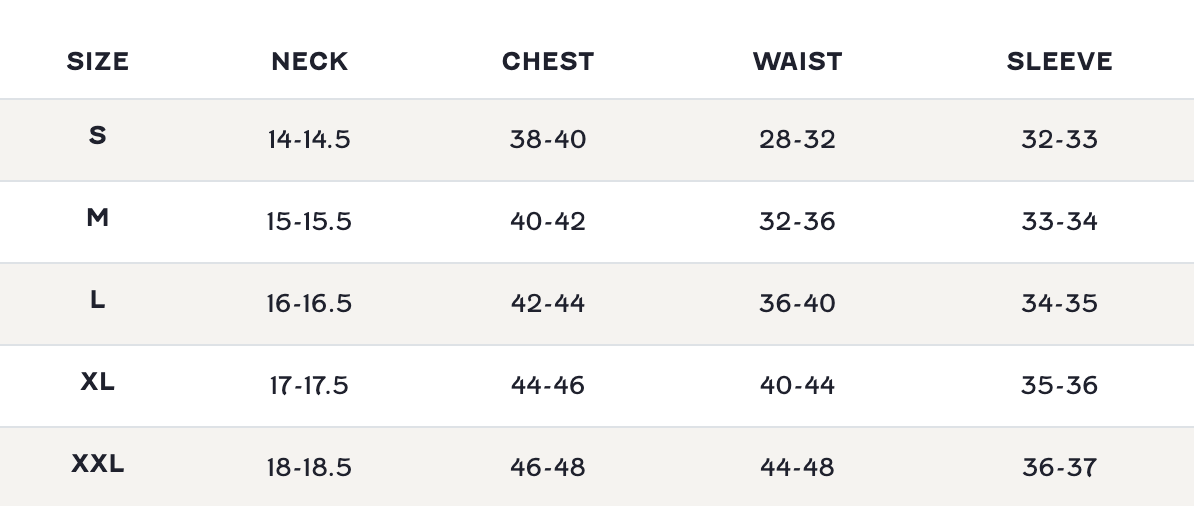Click the NECK column header
Image resolution: width=1194 pixels, height=506 pixels.
(x=310, y=61)
